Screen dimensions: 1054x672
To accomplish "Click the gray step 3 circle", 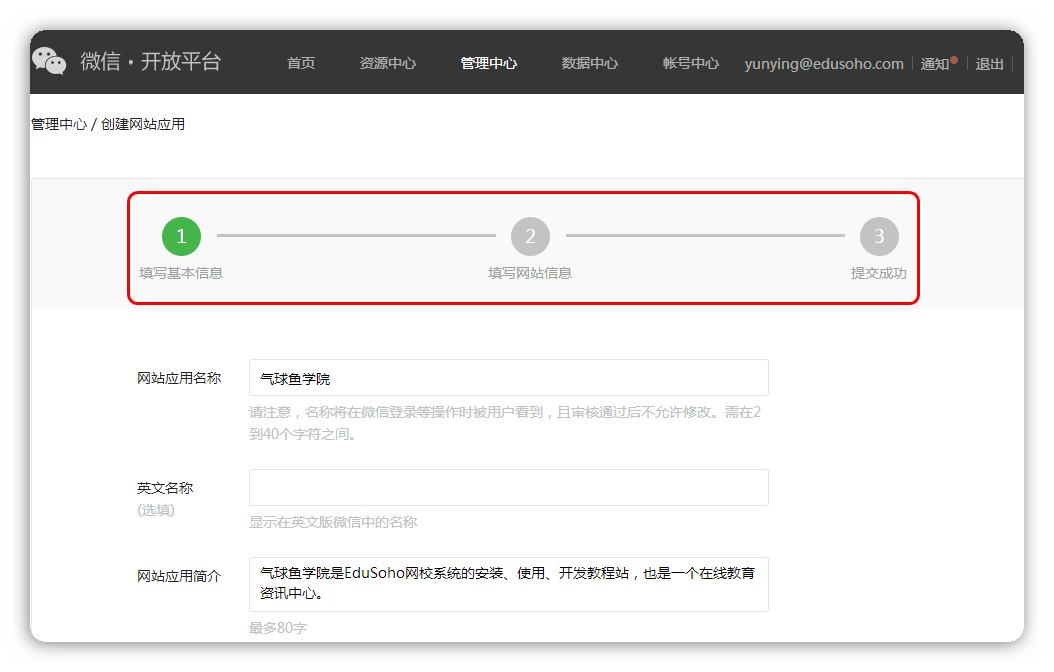I will [879, 237].
